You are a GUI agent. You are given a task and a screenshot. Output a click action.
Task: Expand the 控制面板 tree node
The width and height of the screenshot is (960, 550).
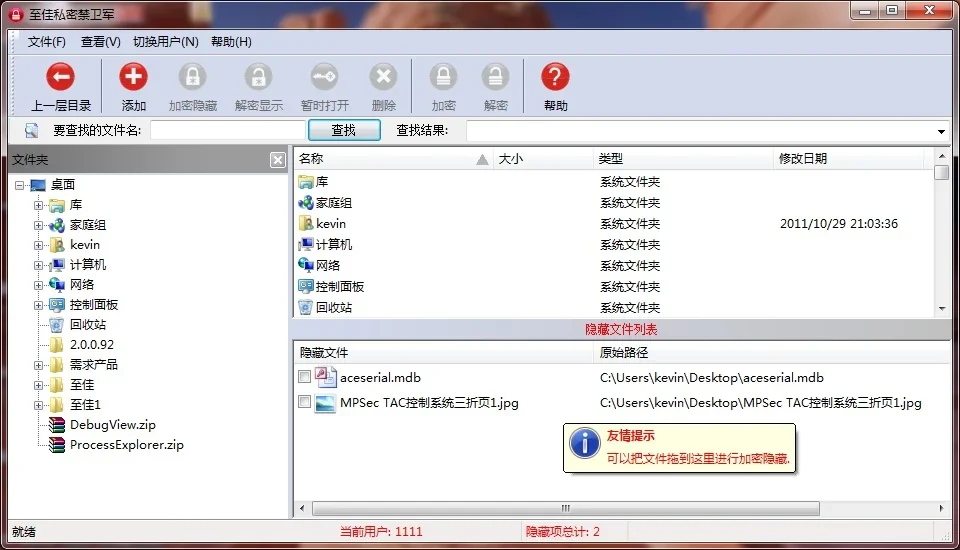coord(39,305)
